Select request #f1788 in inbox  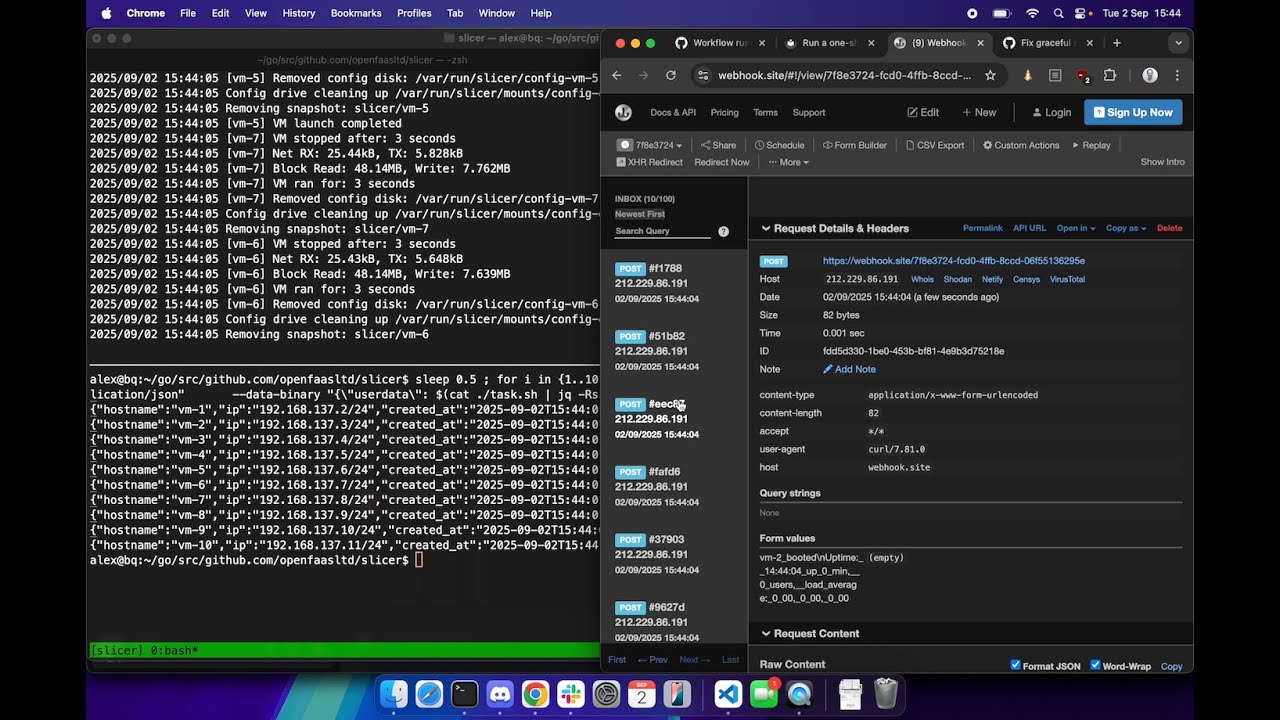click(x=674, y=283)
